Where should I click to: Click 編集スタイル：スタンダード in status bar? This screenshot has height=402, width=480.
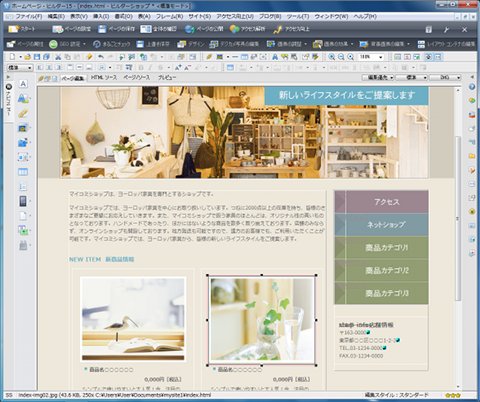396,395
